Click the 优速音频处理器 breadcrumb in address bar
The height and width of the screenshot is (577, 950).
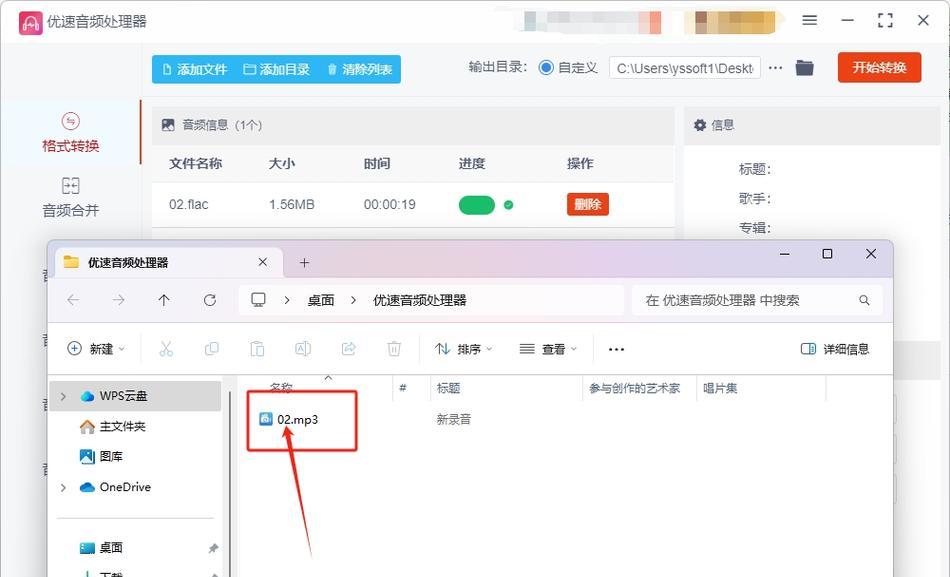(419, 300)
